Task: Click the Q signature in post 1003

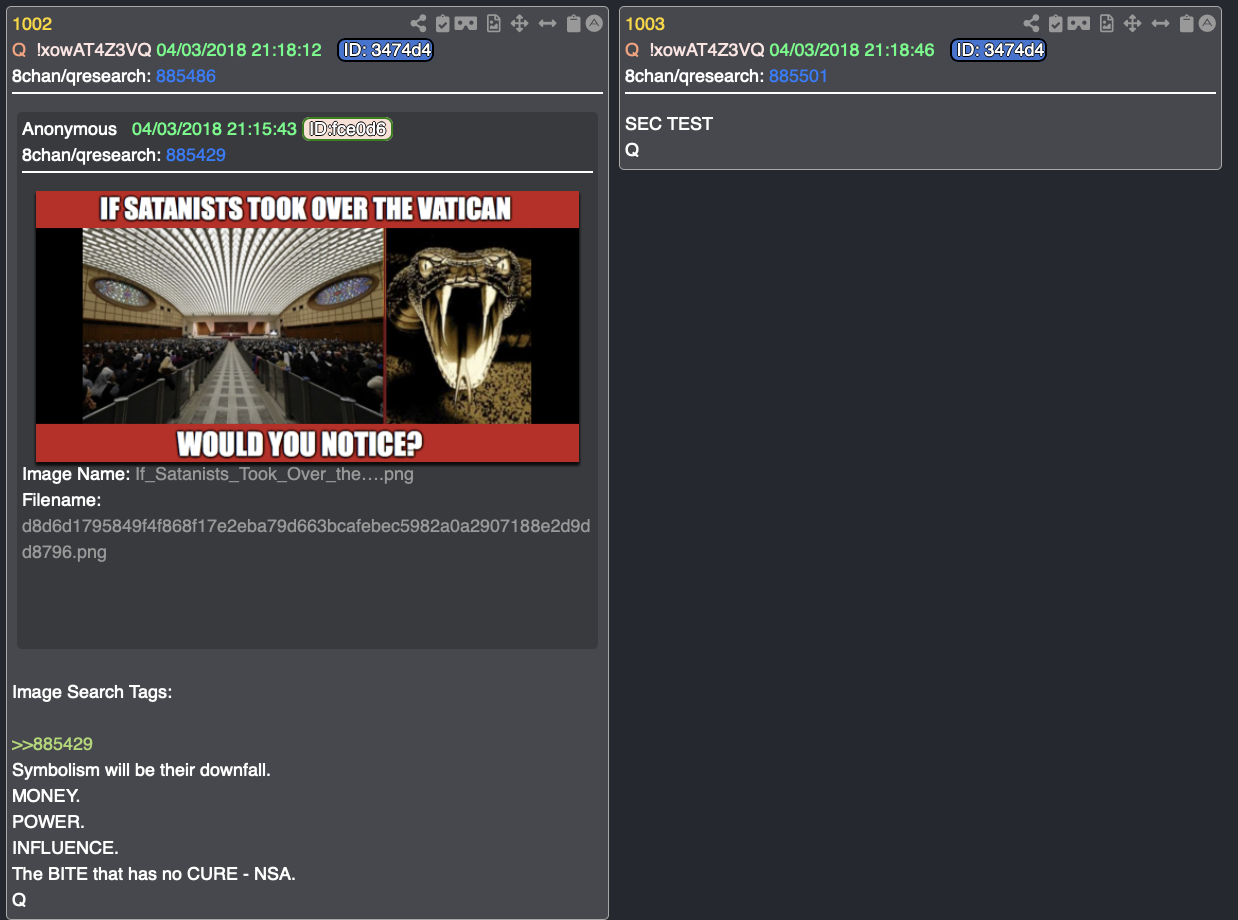Action: (x=632, y=150)
